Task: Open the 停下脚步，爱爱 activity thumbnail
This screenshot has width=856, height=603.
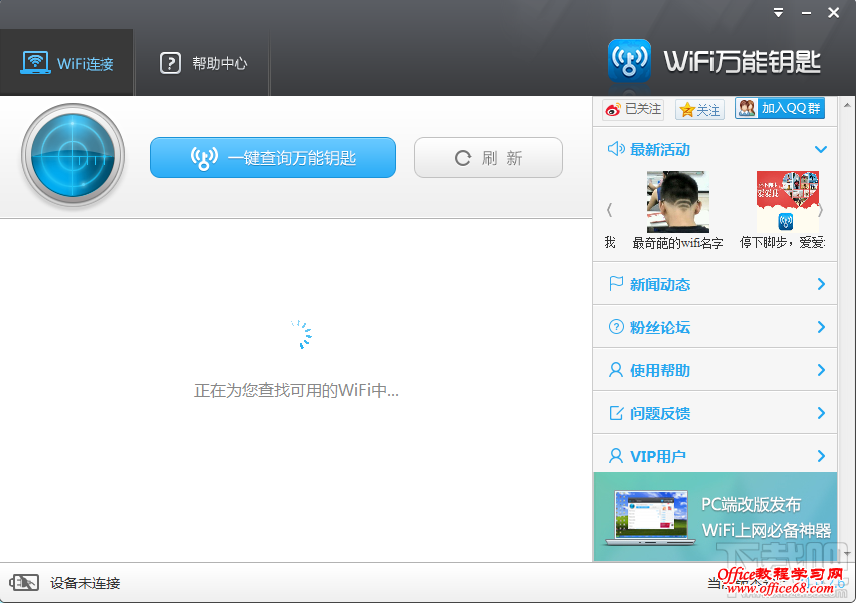Action: [x=789, y=200]
